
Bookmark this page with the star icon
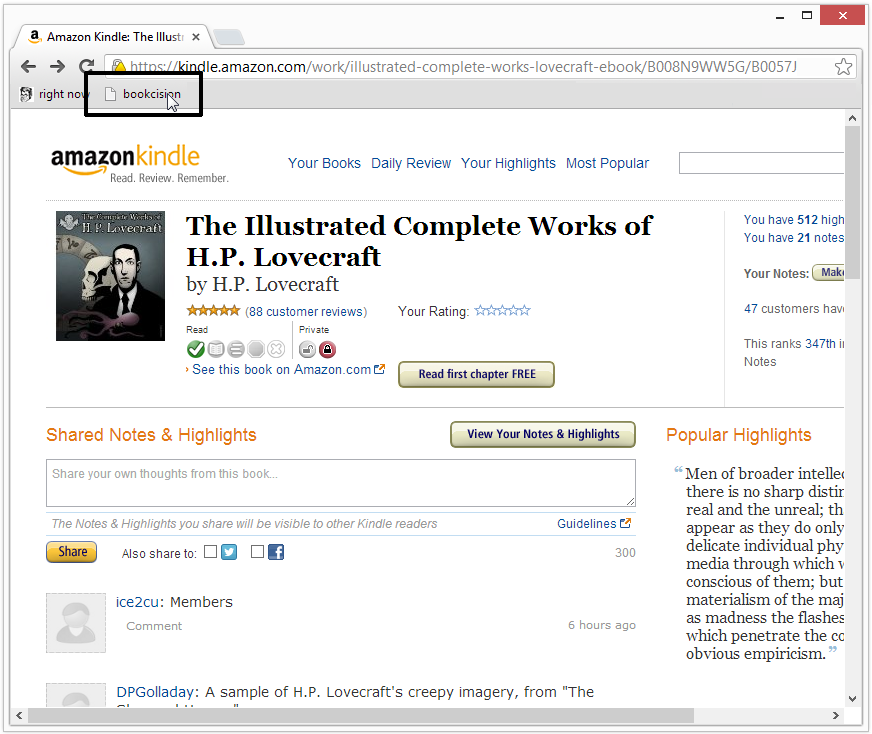[843, 67]
